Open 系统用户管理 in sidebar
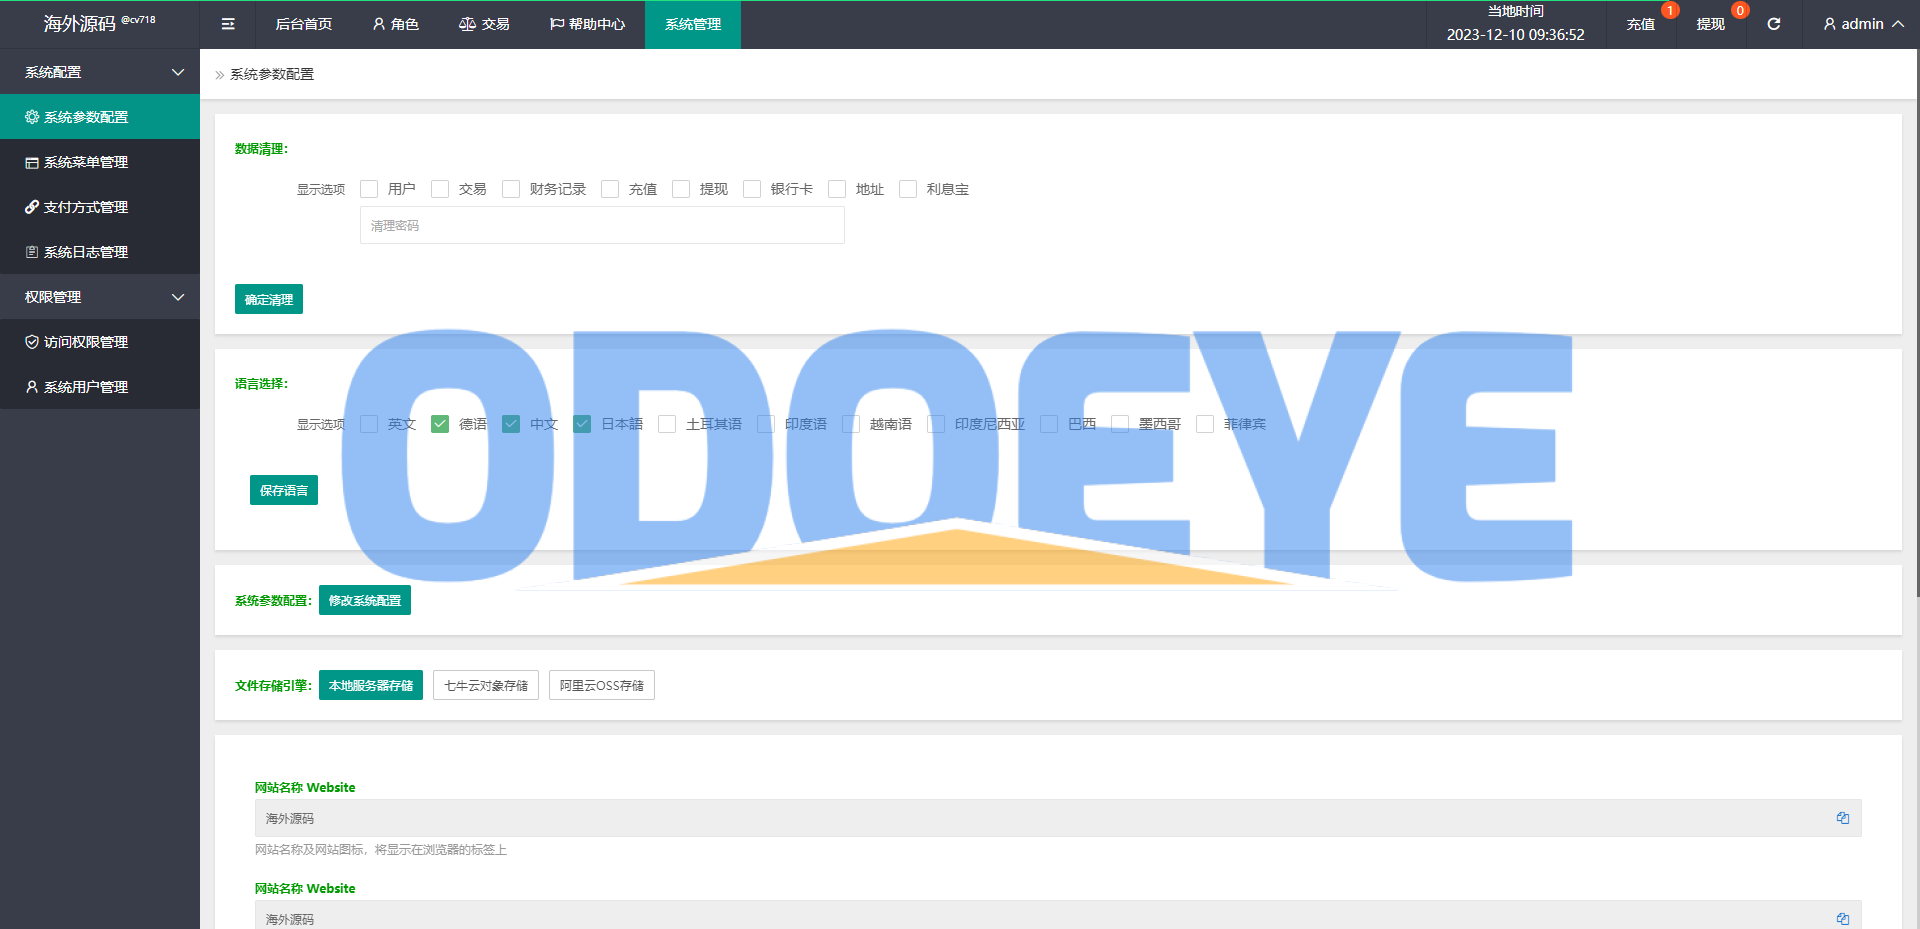The width and height of the screenshot is (1920, 929). (100, 387)
